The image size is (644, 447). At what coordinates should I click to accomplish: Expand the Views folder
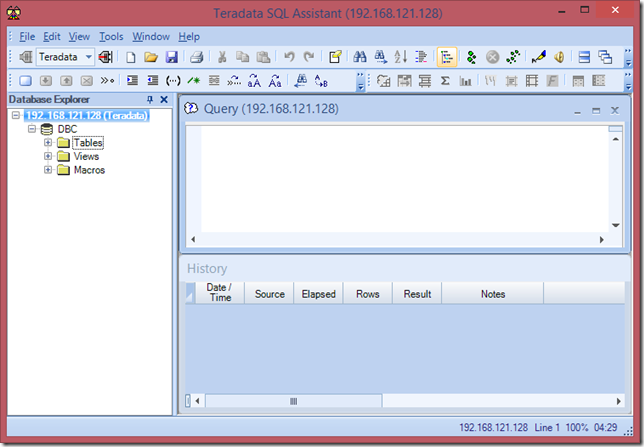point(48,156)
